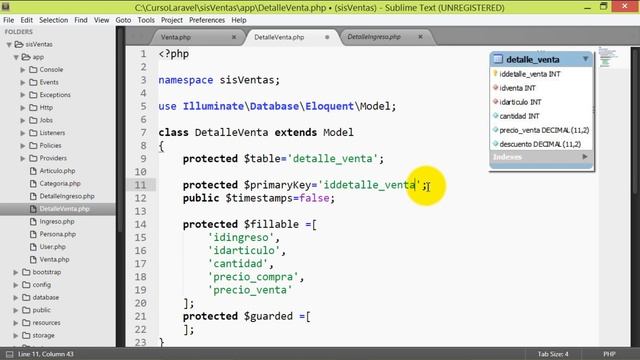640x360 pixels.
Task: Click the Console folder icon
Action: pyautogui.click(x=33, y=69)
